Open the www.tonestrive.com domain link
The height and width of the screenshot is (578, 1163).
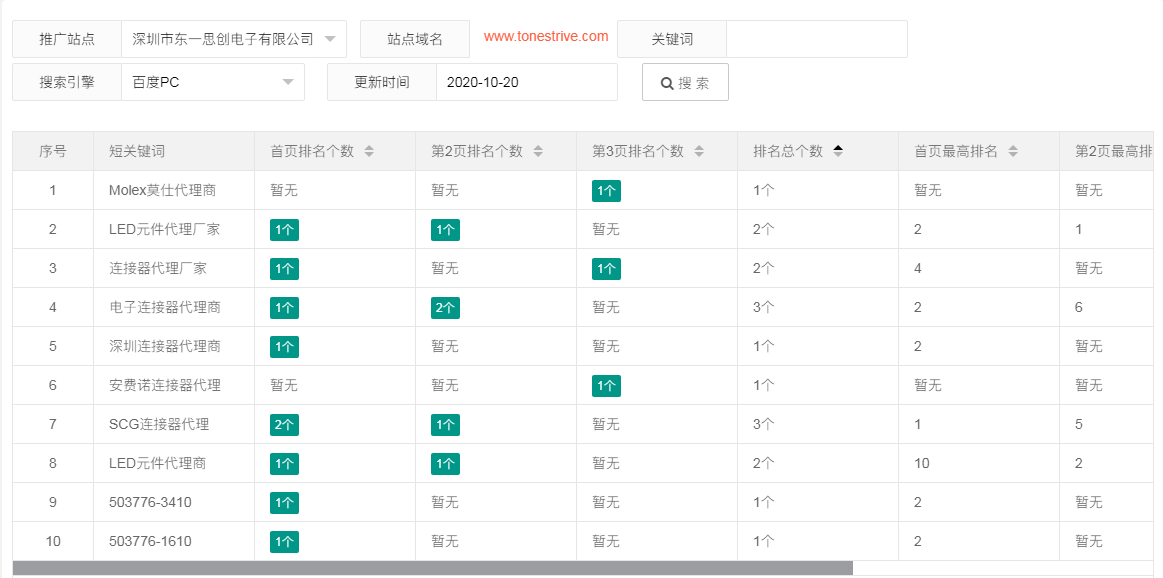click(x=546, y=36)
